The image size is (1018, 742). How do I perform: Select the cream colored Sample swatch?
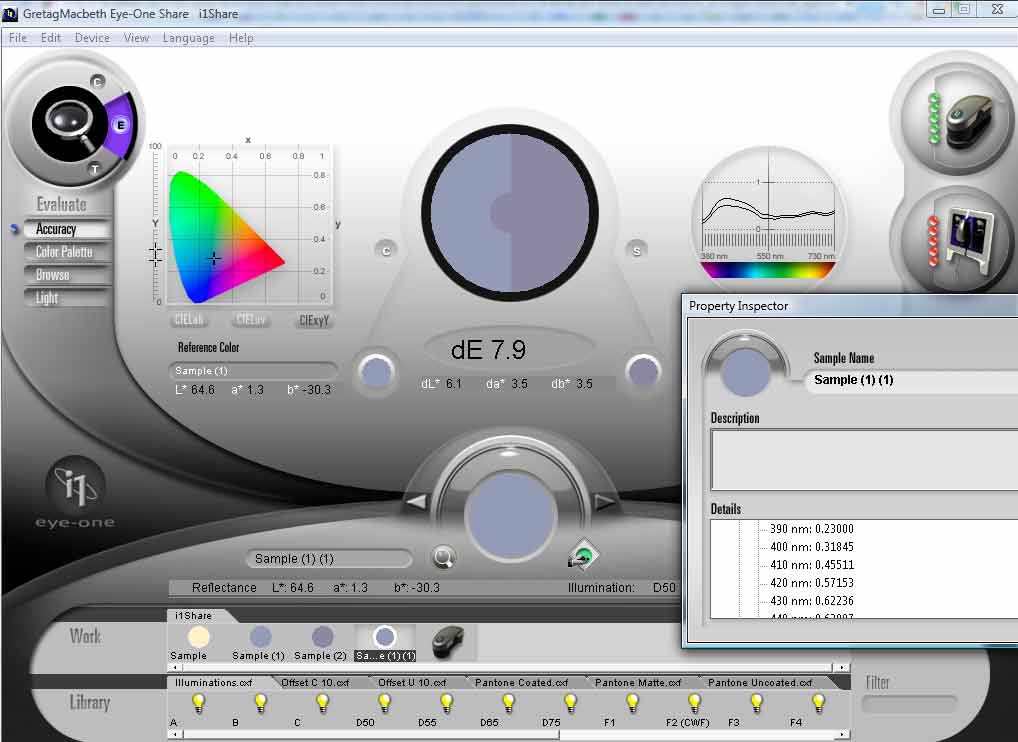pyautogui.click(x=198, y=636)
